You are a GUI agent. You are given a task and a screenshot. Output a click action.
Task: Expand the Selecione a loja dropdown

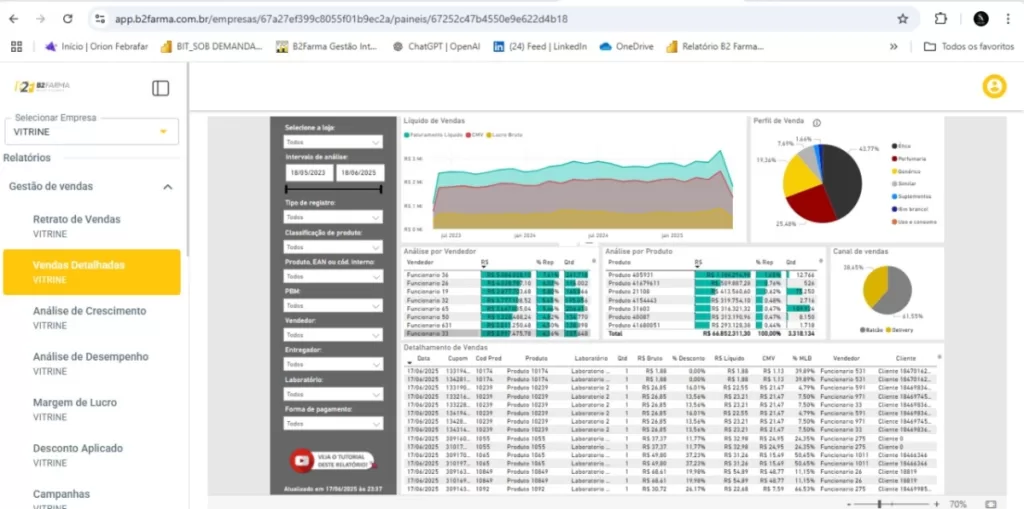pos(333,142)
